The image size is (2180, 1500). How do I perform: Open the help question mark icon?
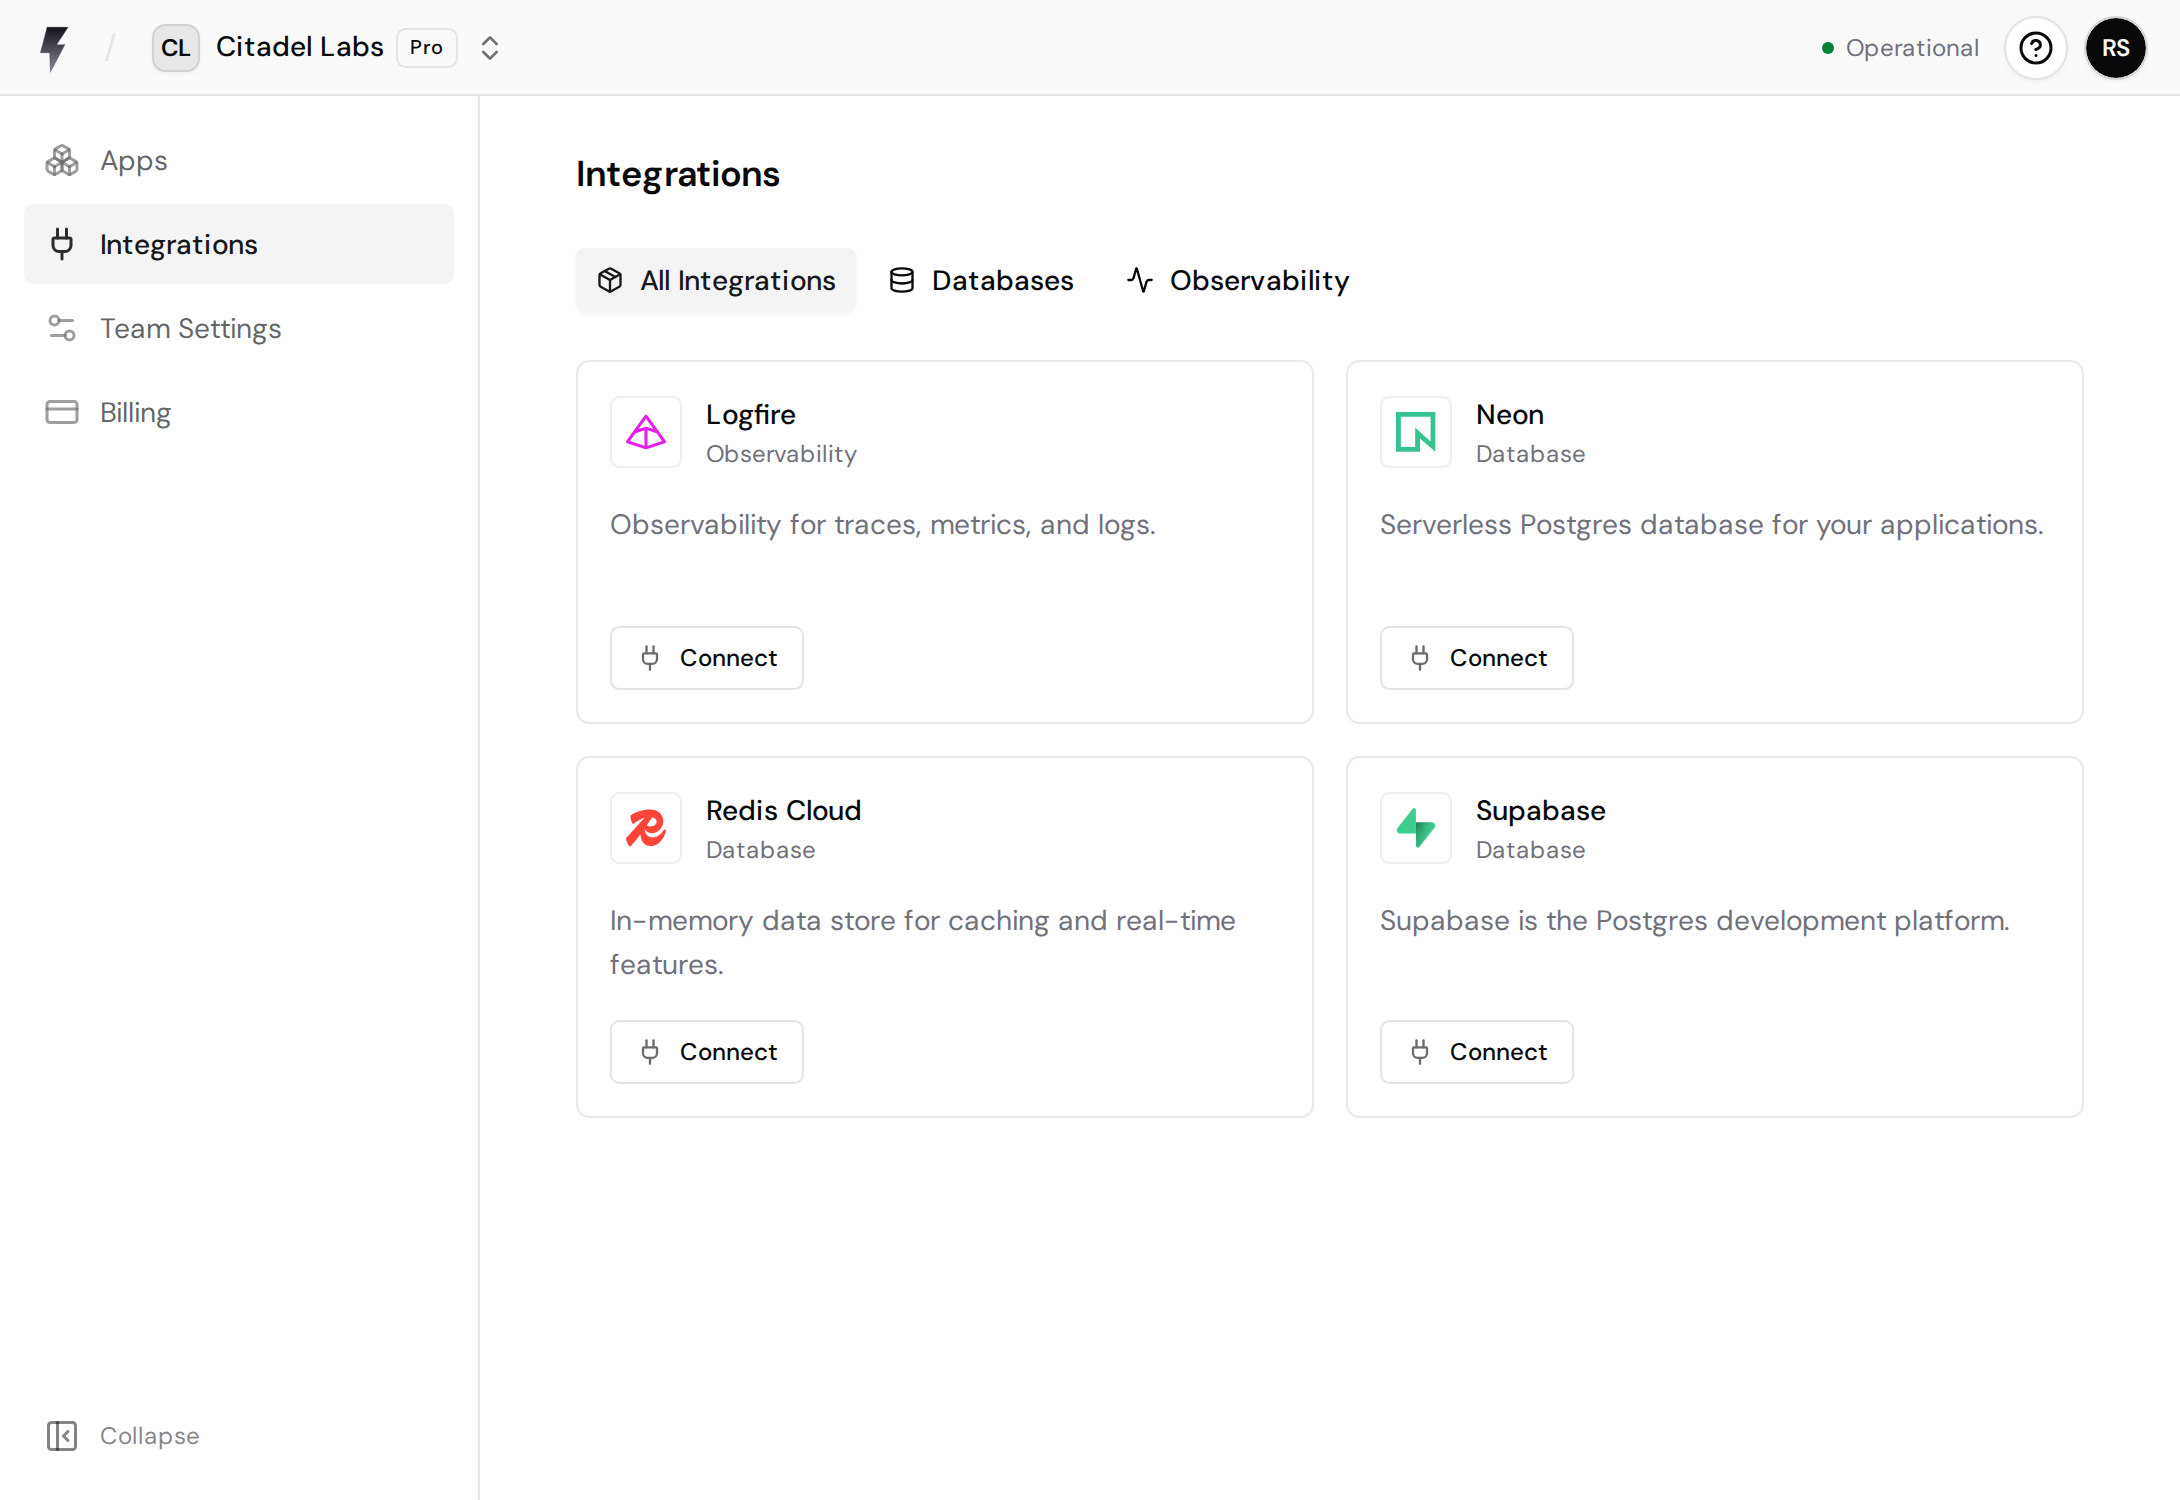pyautogui.click(x=2035, y=48)
